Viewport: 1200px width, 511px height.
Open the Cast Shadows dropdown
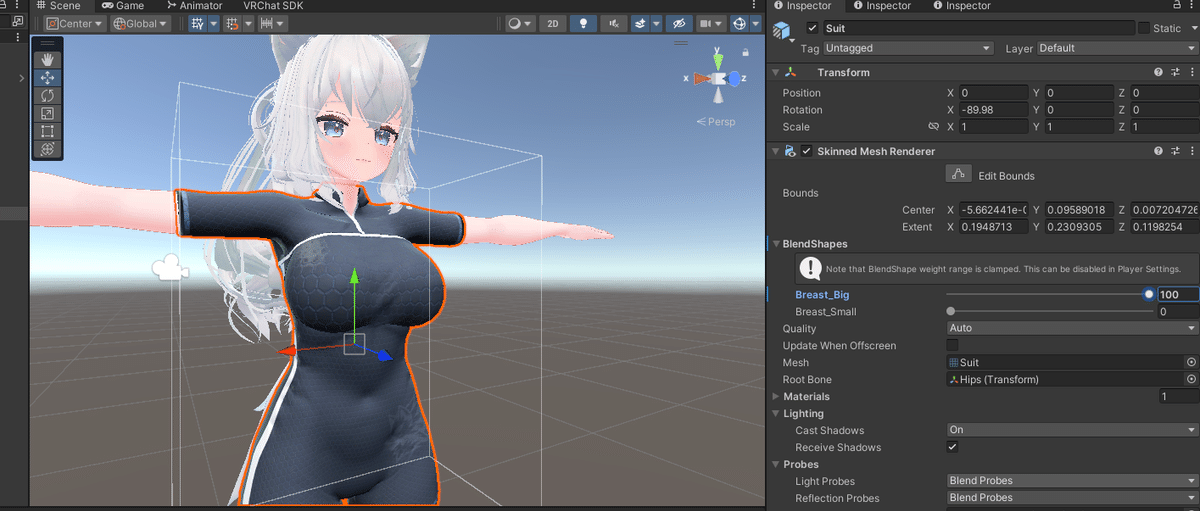(x=1072, y=430)
